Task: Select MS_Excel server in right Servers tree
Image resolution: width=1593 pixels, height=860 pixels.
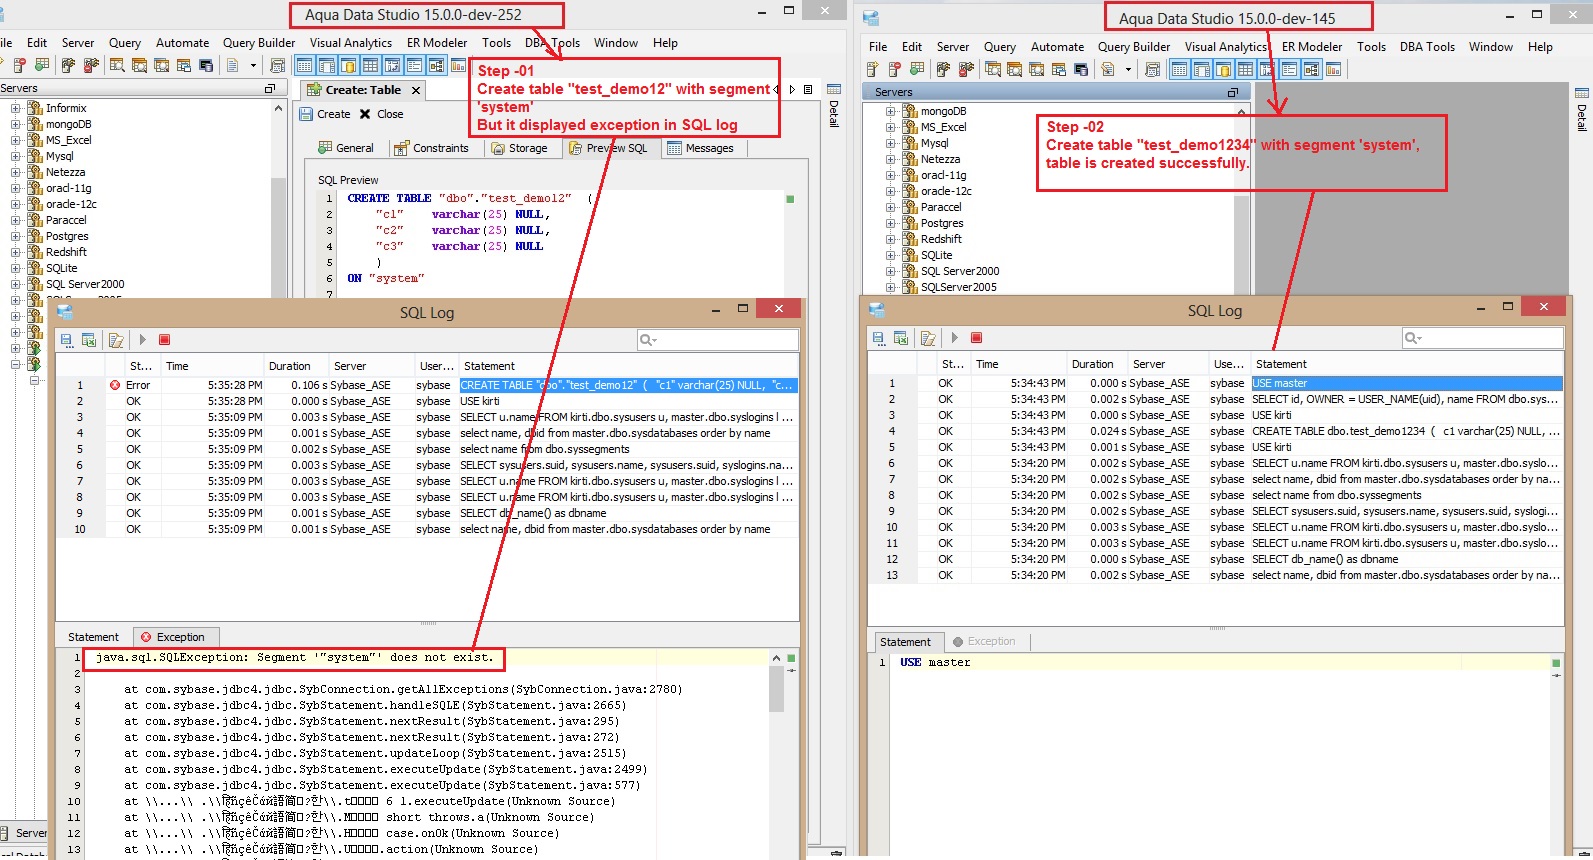Action: click(x=943, y=127)
